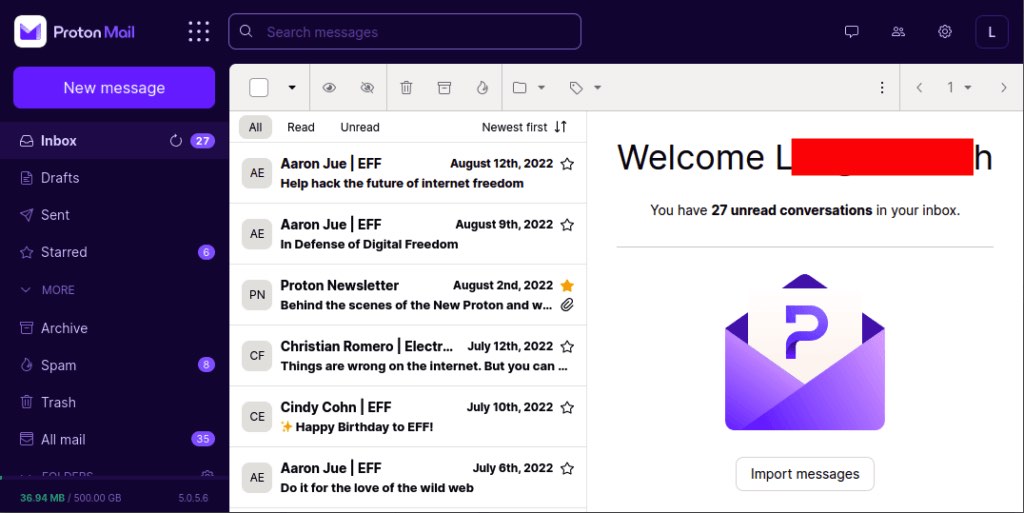Open the Newest first sort dropdown
Viewport: 1024px width, 513px height.
point(524,127)
